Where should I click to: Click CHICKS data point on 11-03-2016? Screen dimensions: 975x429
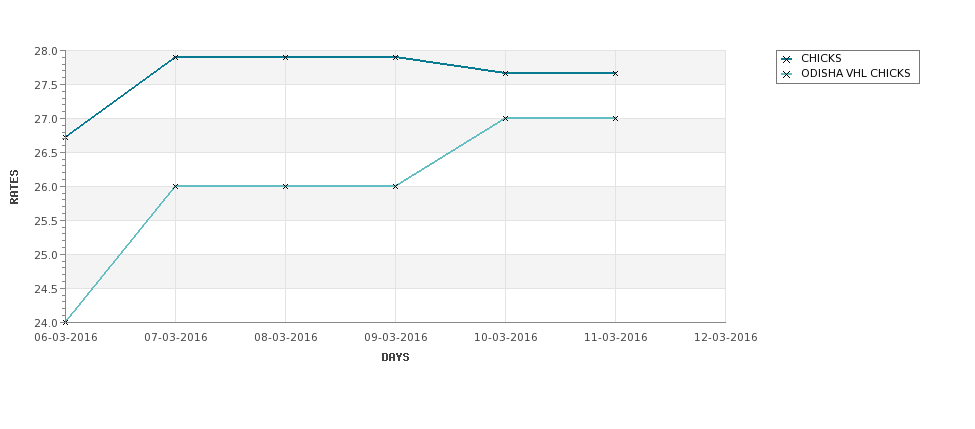coord(616,73)
